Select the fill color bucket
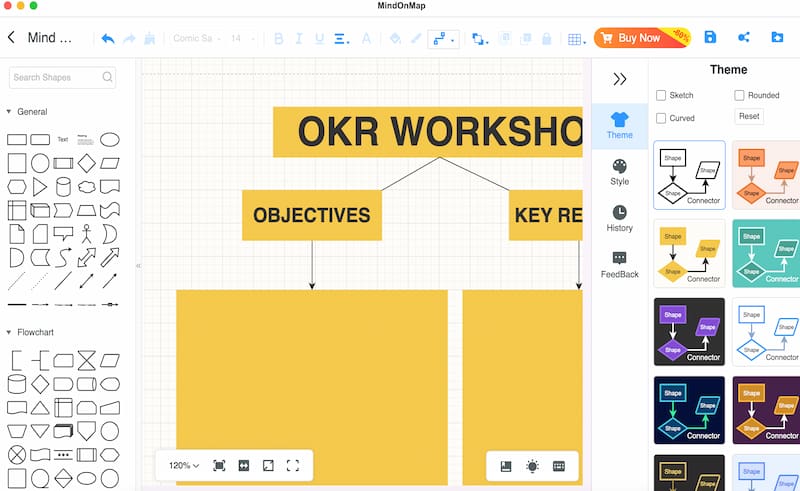The width and height of the screenshot is (800, 491). click(x=395, y=38)
